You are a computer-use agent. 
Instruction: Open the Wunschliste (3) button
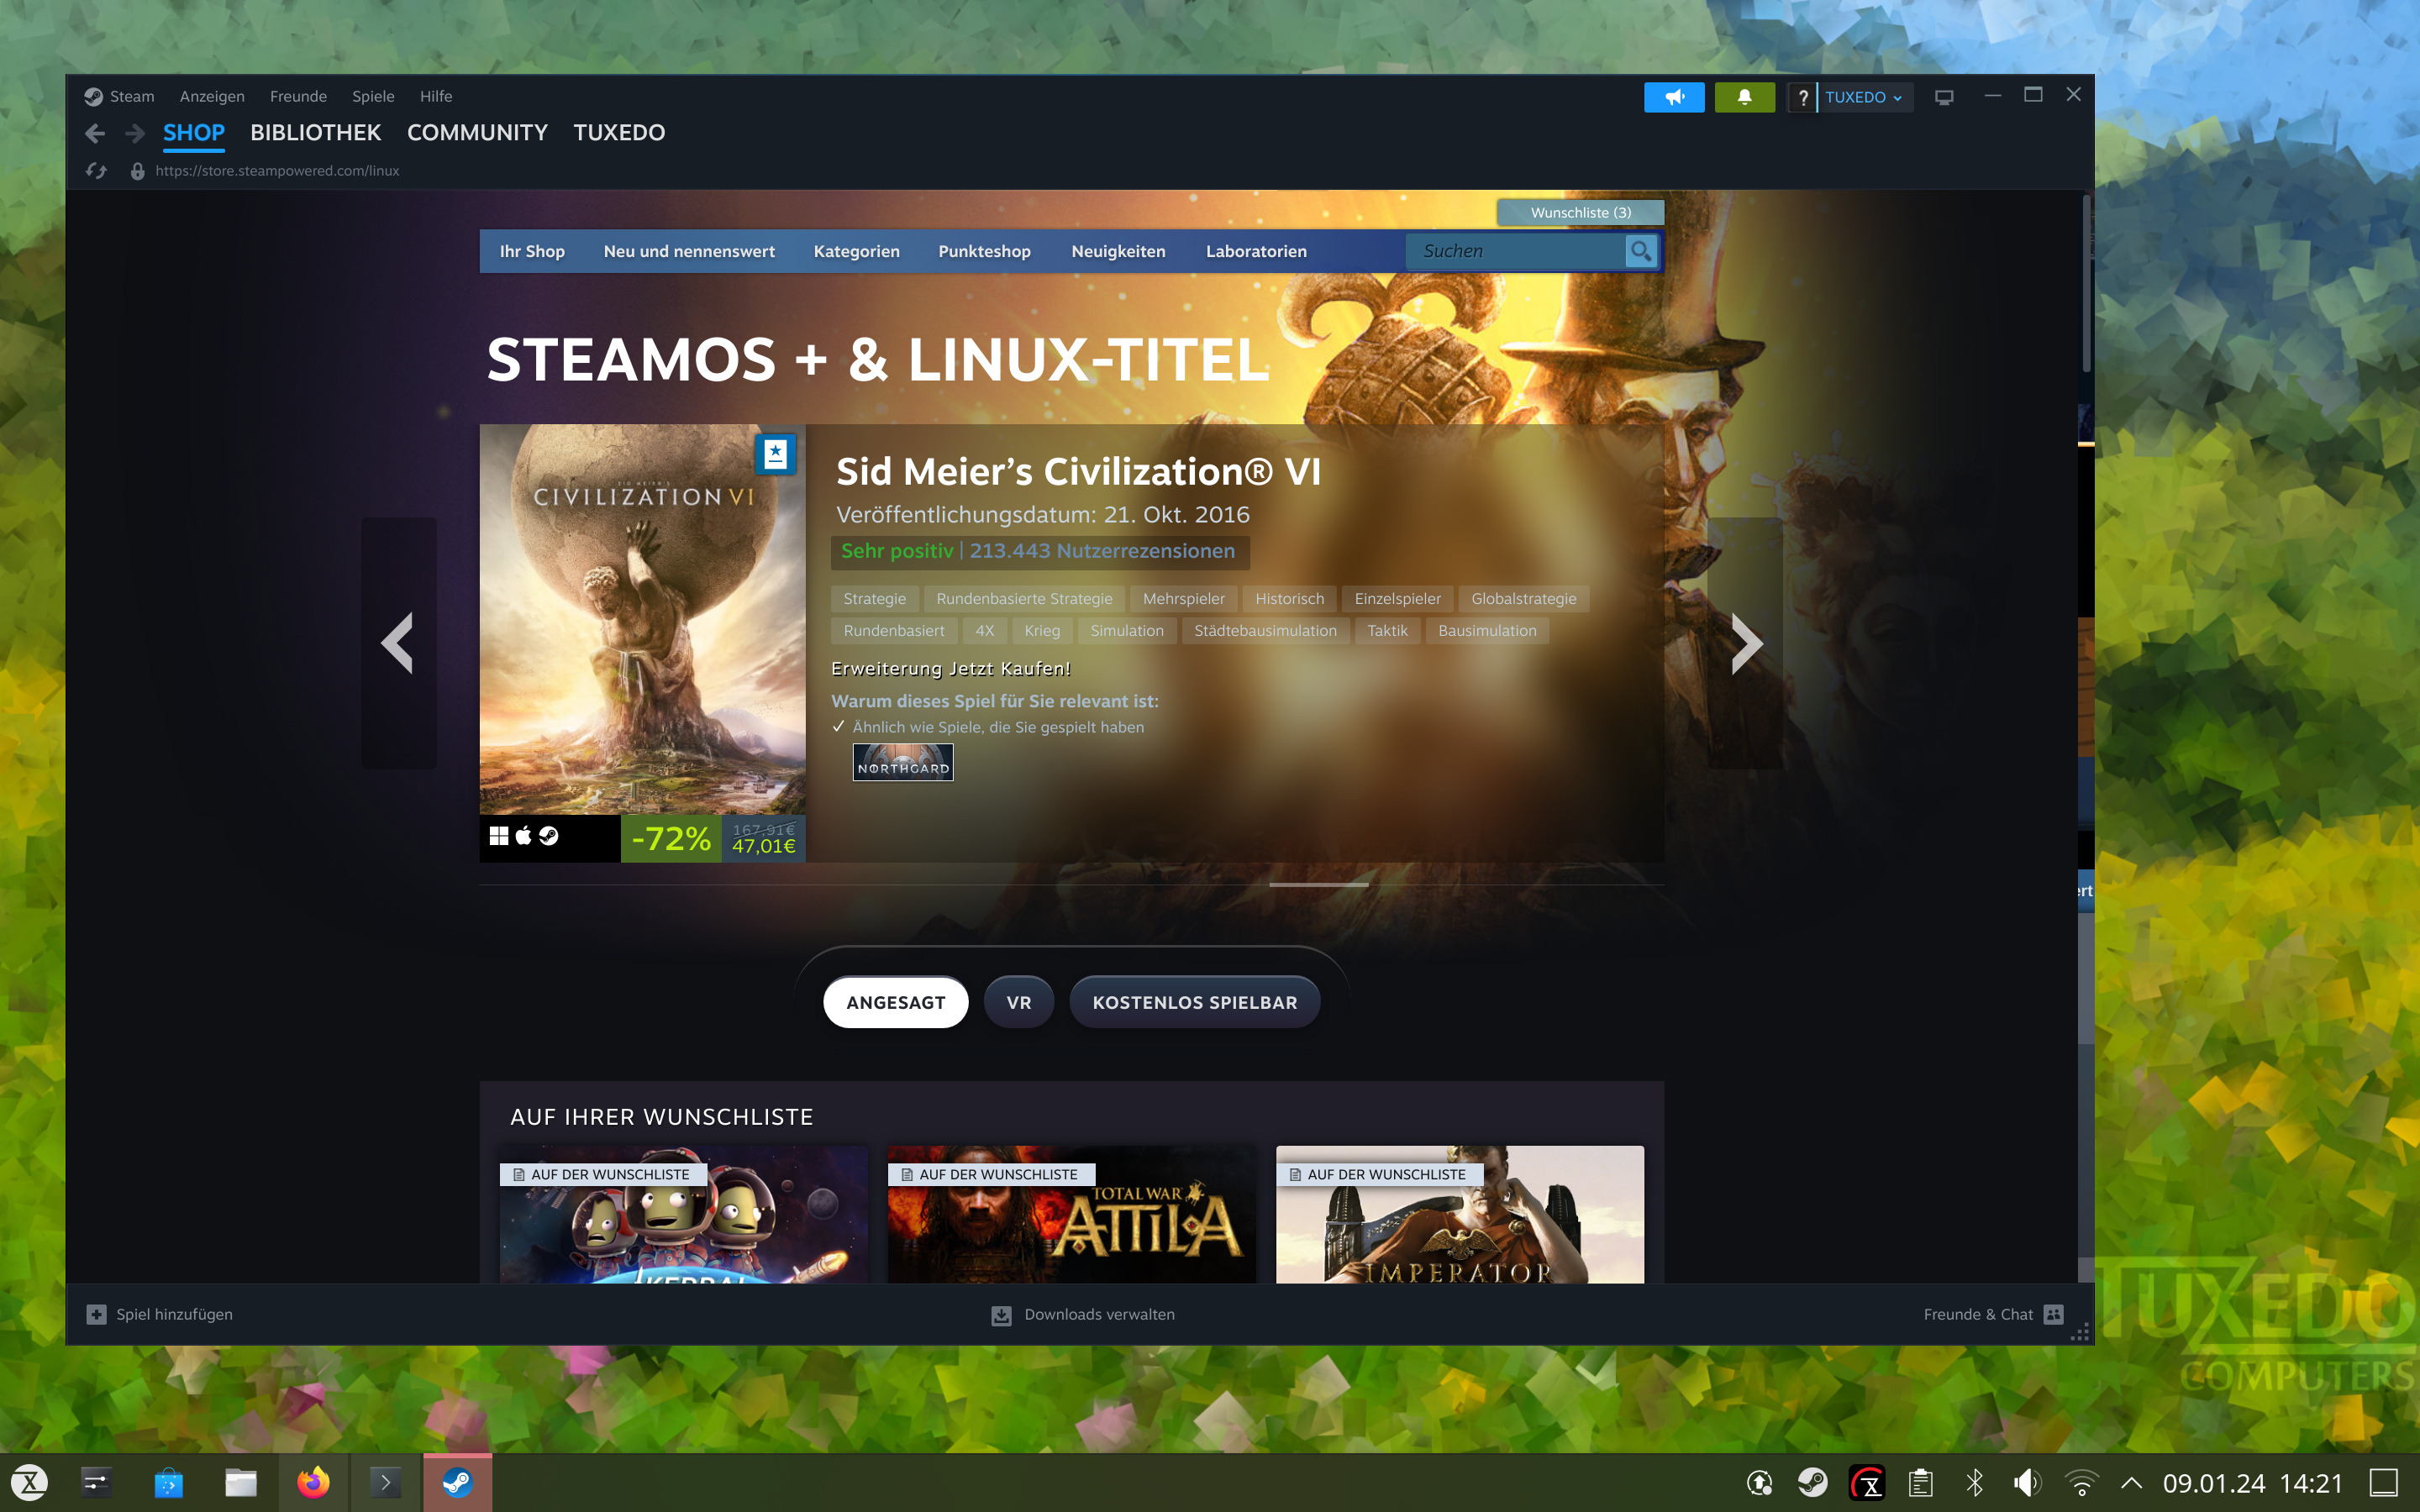click(1579, 212)
